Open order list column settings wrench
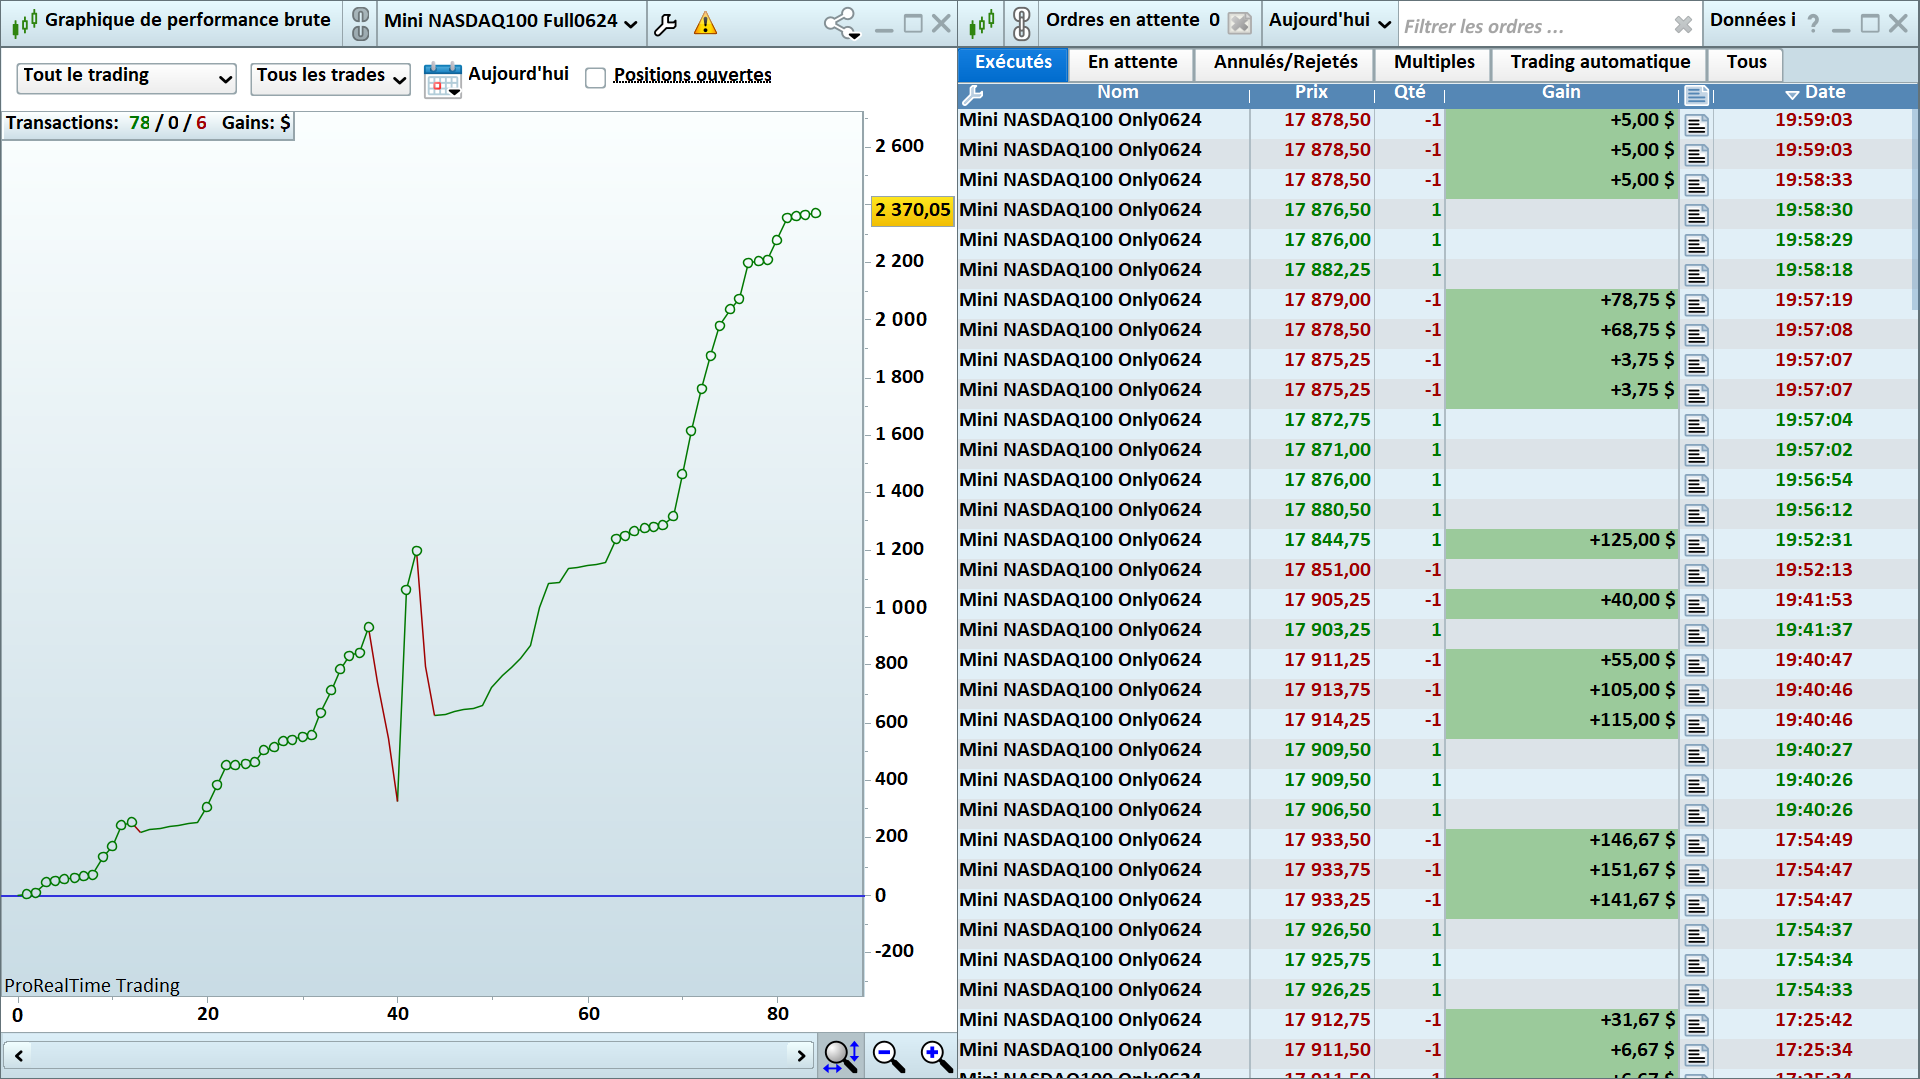 972,94
